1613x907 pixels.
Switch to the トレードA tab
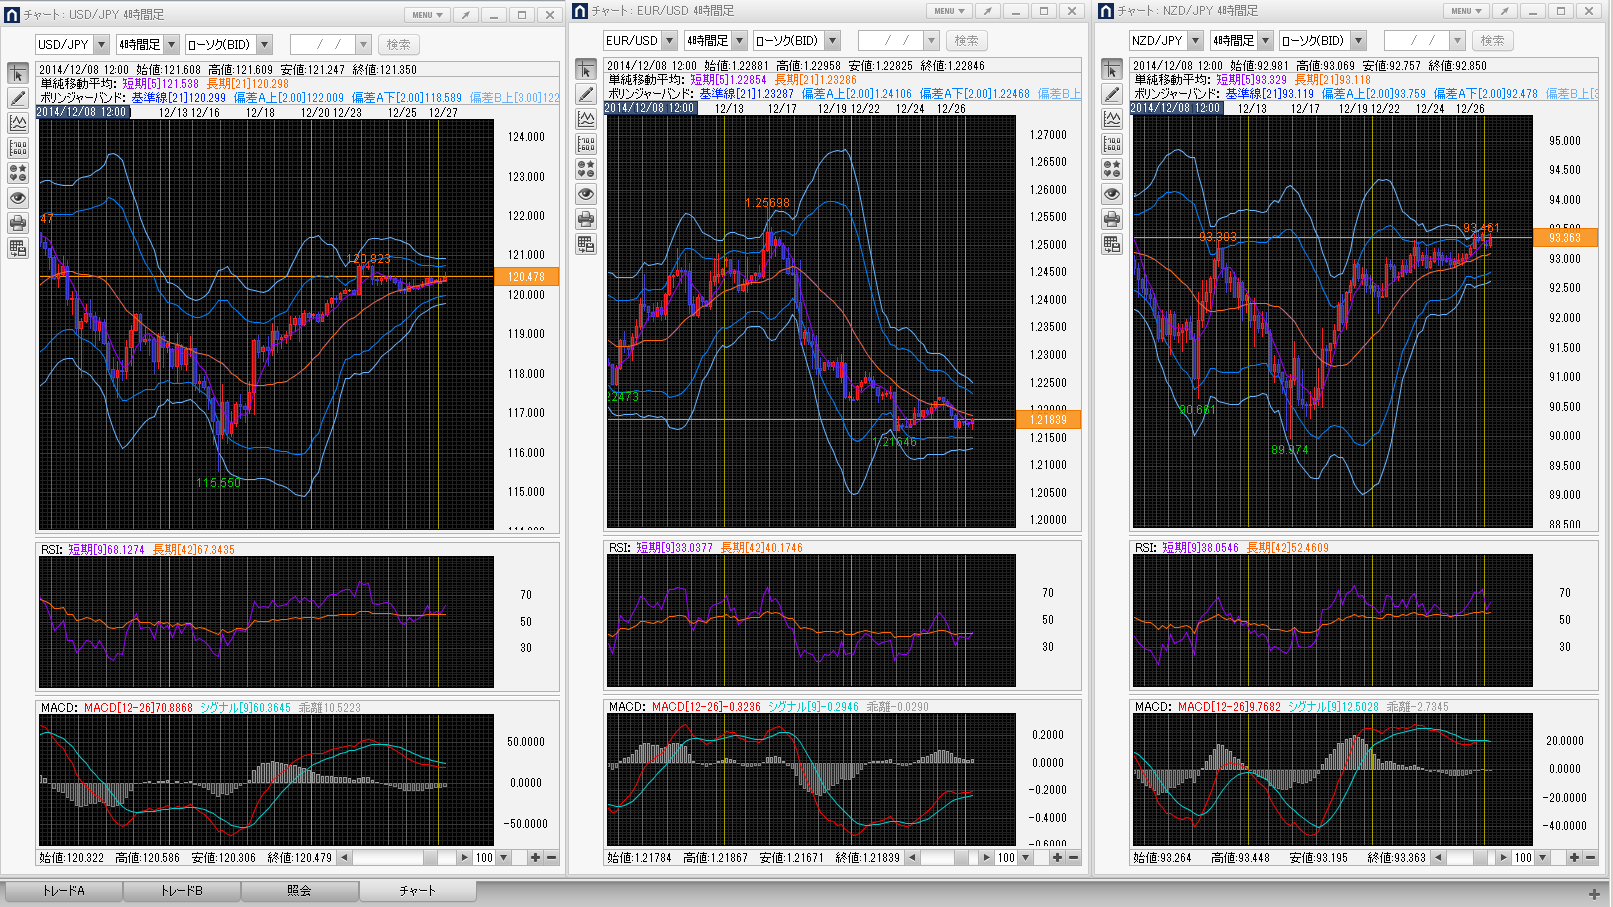pos(64,891)
